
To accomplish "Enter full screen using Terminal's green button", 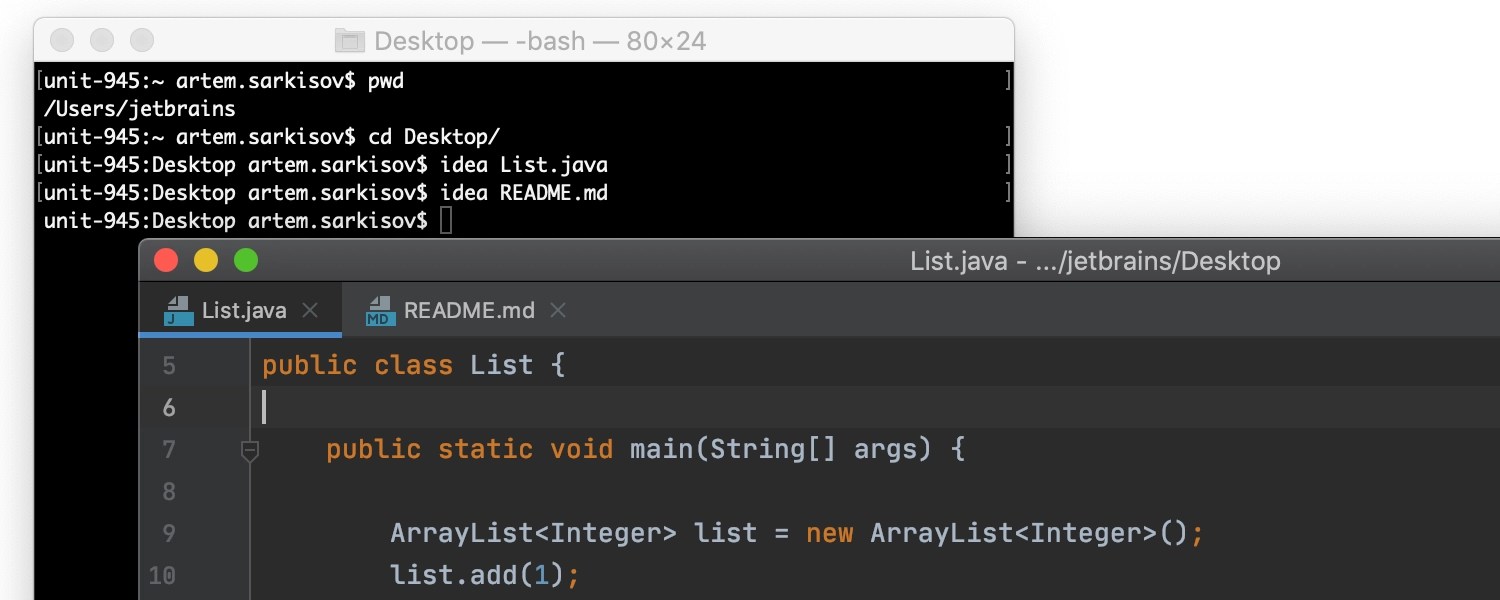I will (x=140, y=40).
